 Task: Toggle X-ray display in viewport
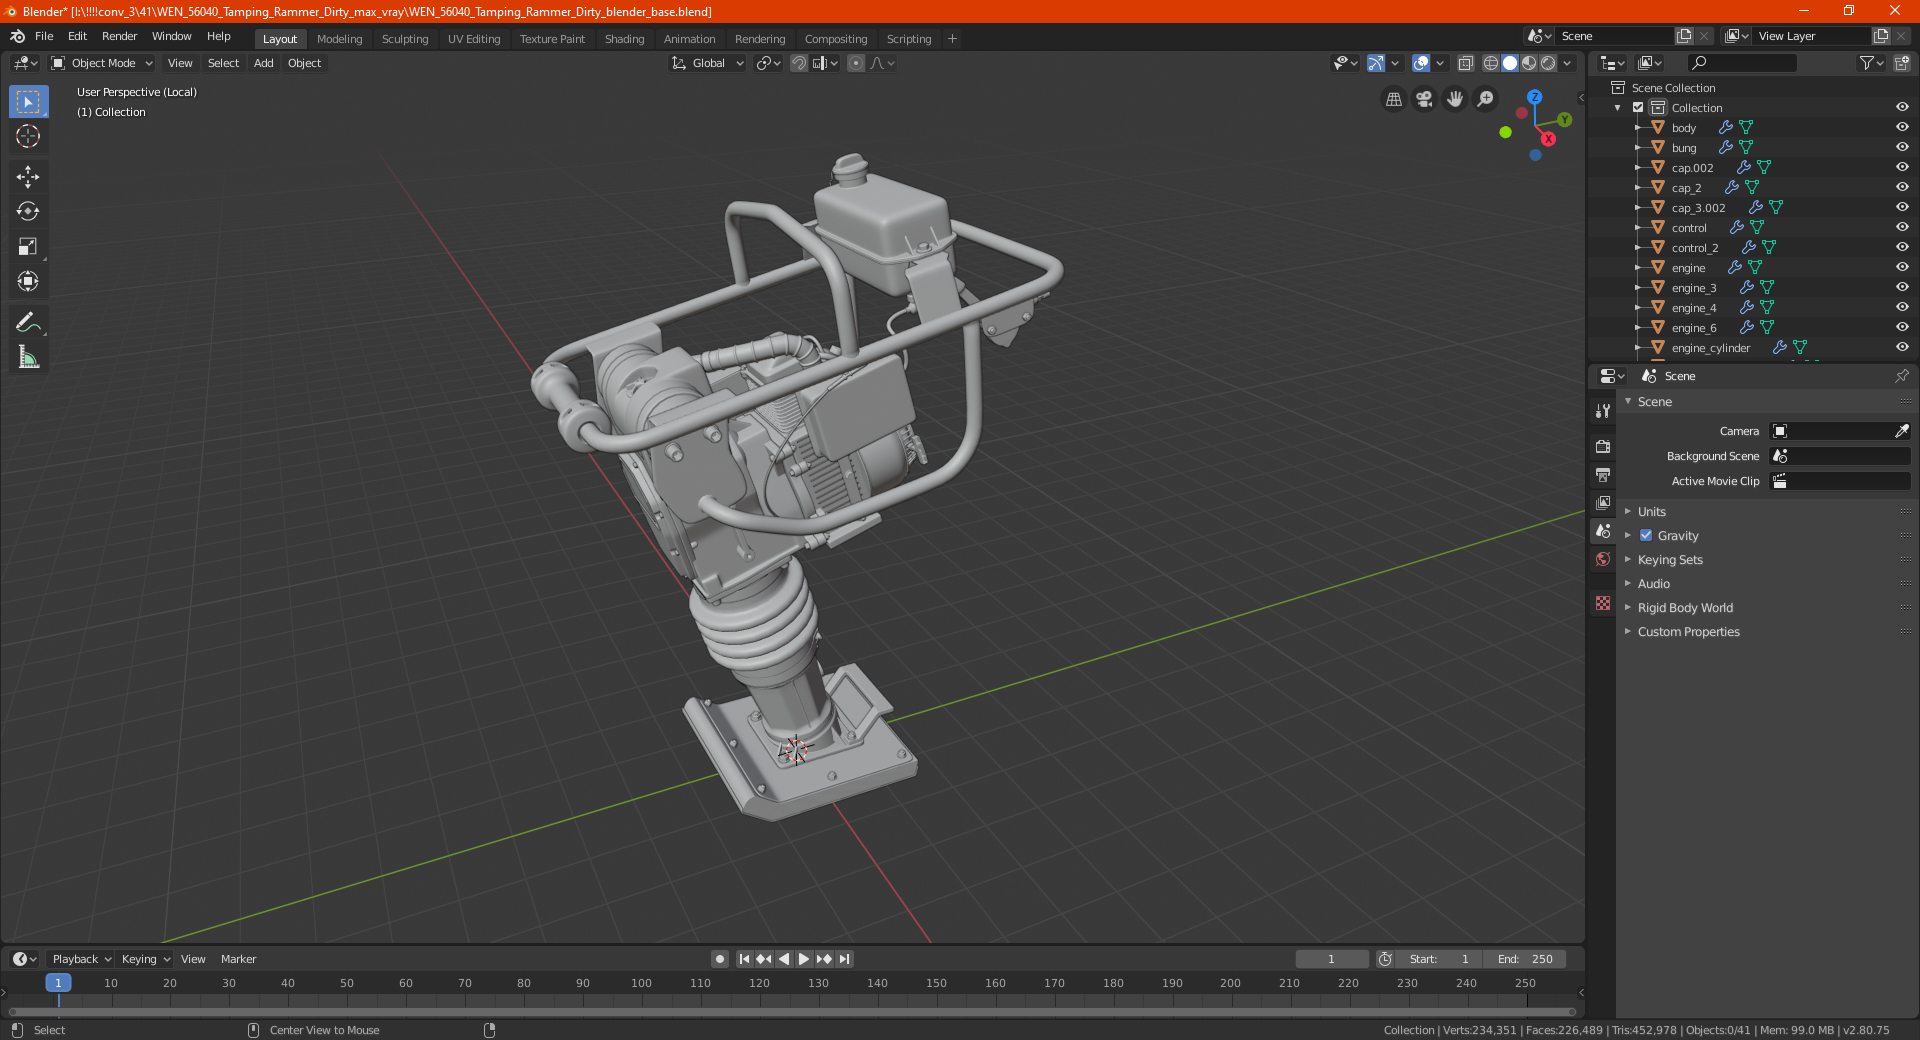click(x=1465, y=63)
